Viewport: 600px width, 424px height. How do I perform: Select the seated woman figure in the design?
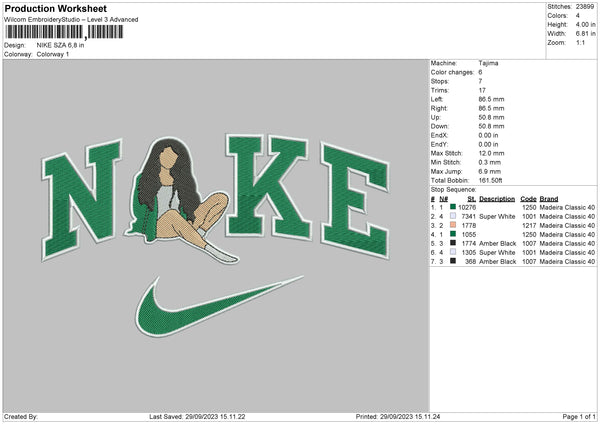click(x=182, y=200)
